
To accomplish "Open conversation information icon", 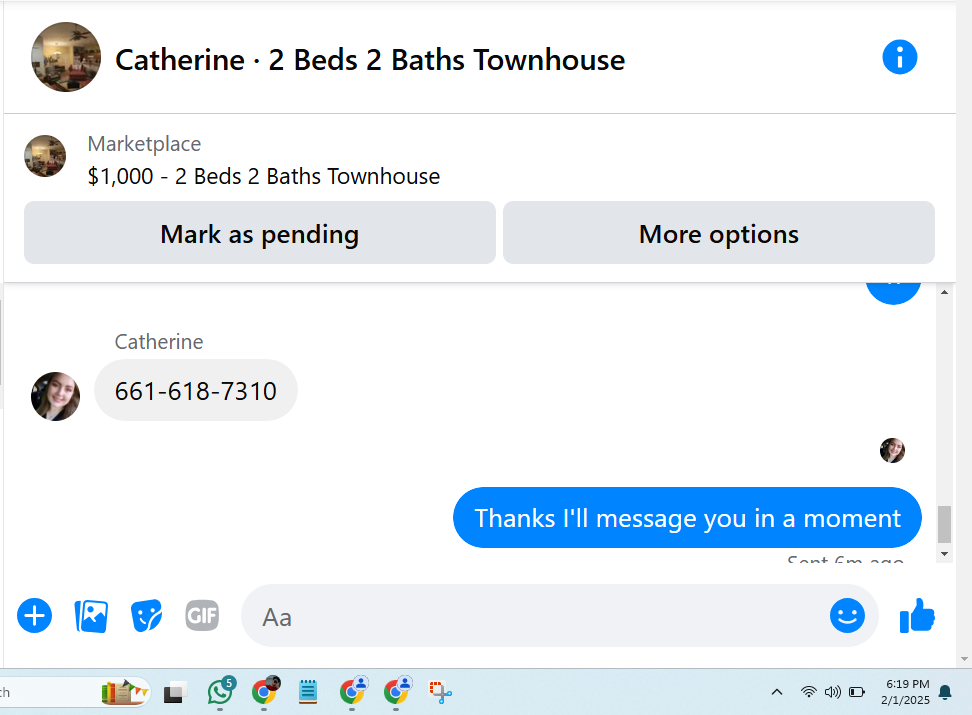I will click(899, 58).
